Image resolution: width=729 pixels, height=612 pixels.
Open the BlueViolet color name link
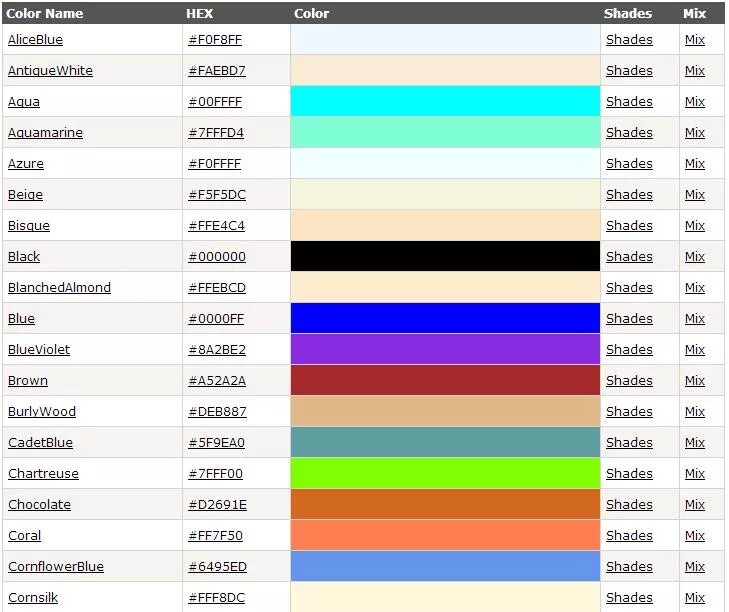click(x=39, y=350)
